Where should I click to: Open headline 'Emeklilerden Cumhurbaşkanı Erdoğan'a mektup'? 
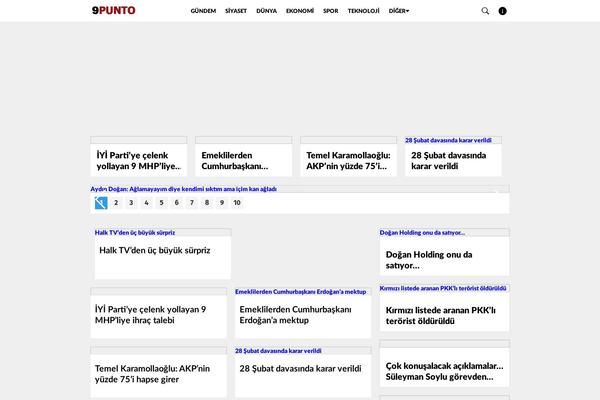295,315
